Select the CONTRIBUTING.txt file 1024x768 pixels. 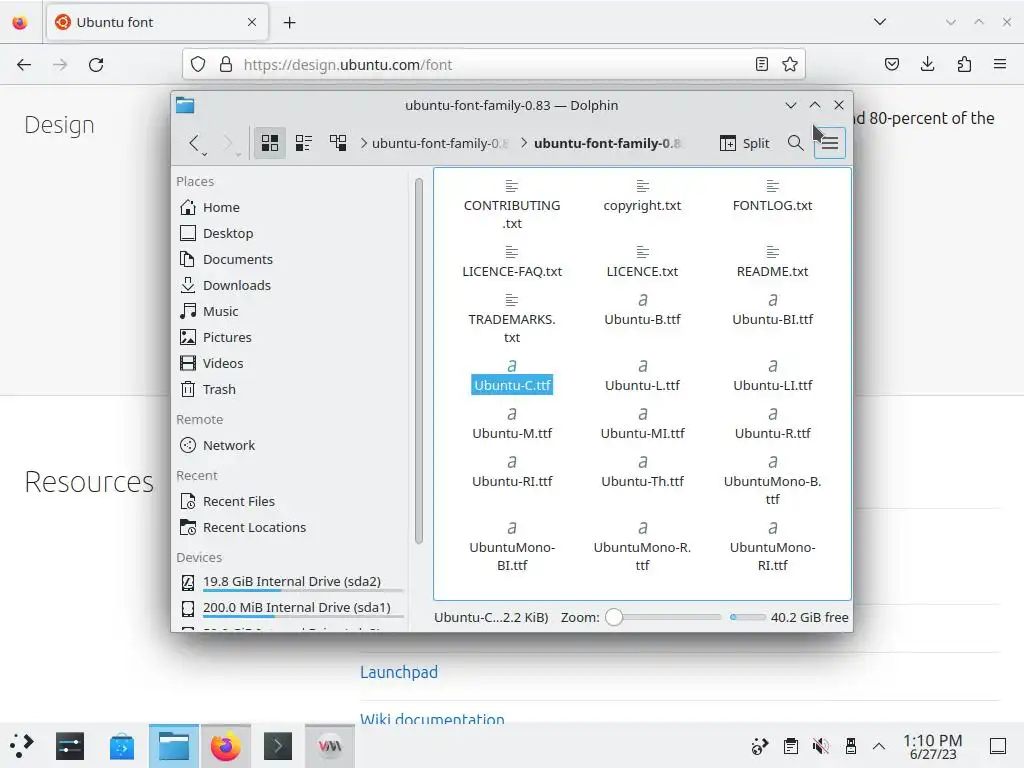pyautogui.click(x=512, y=204)
